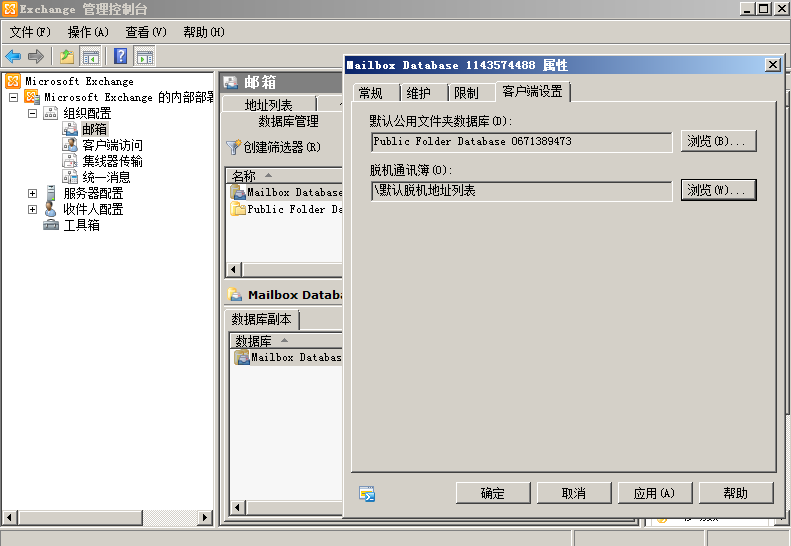Screen dimensions: 791x546
Task: Click the left arrow of the database copy scrollbar
Action: (238, 507)
